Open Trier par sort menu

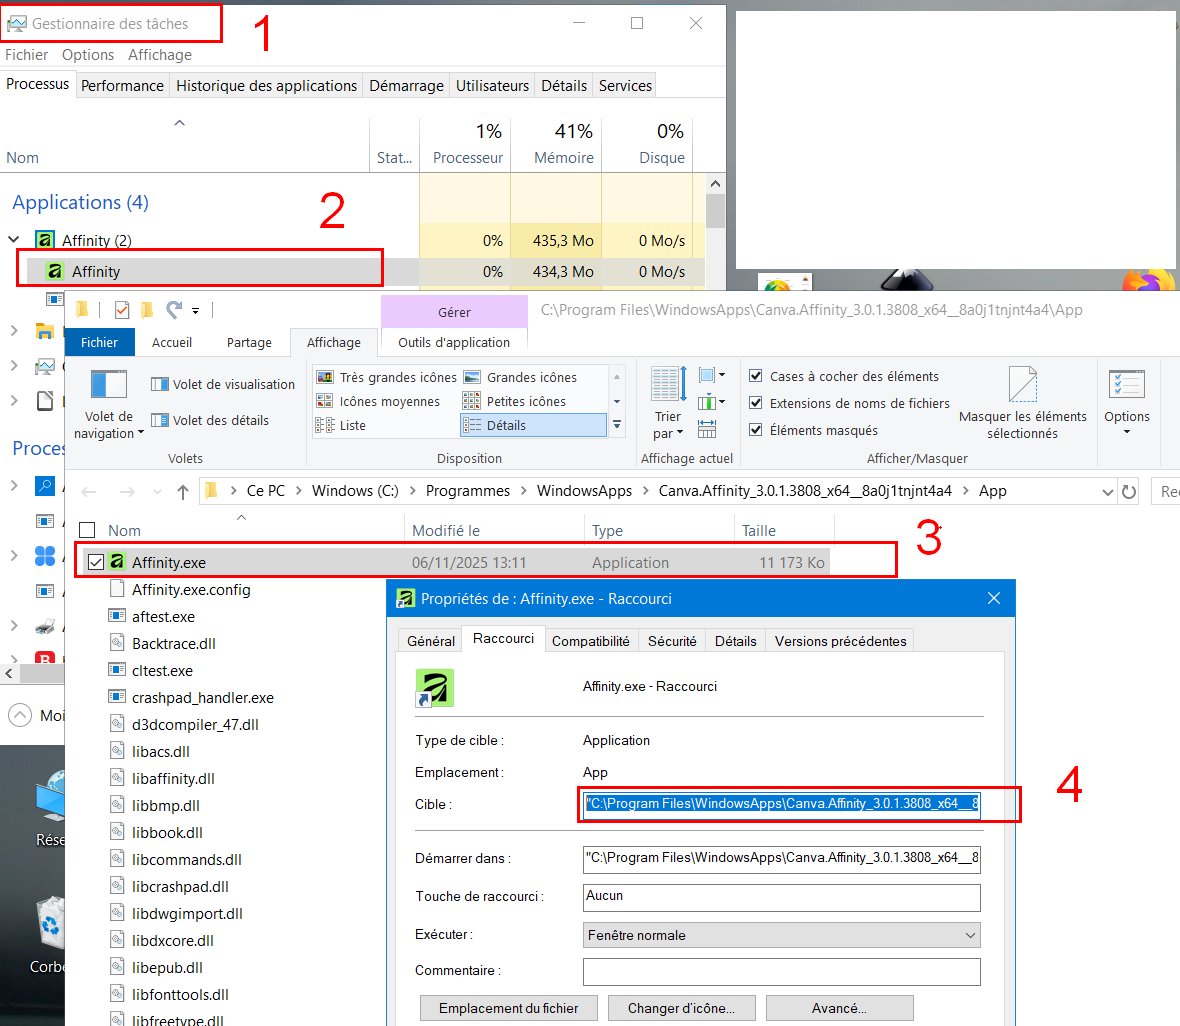point(668,403)
